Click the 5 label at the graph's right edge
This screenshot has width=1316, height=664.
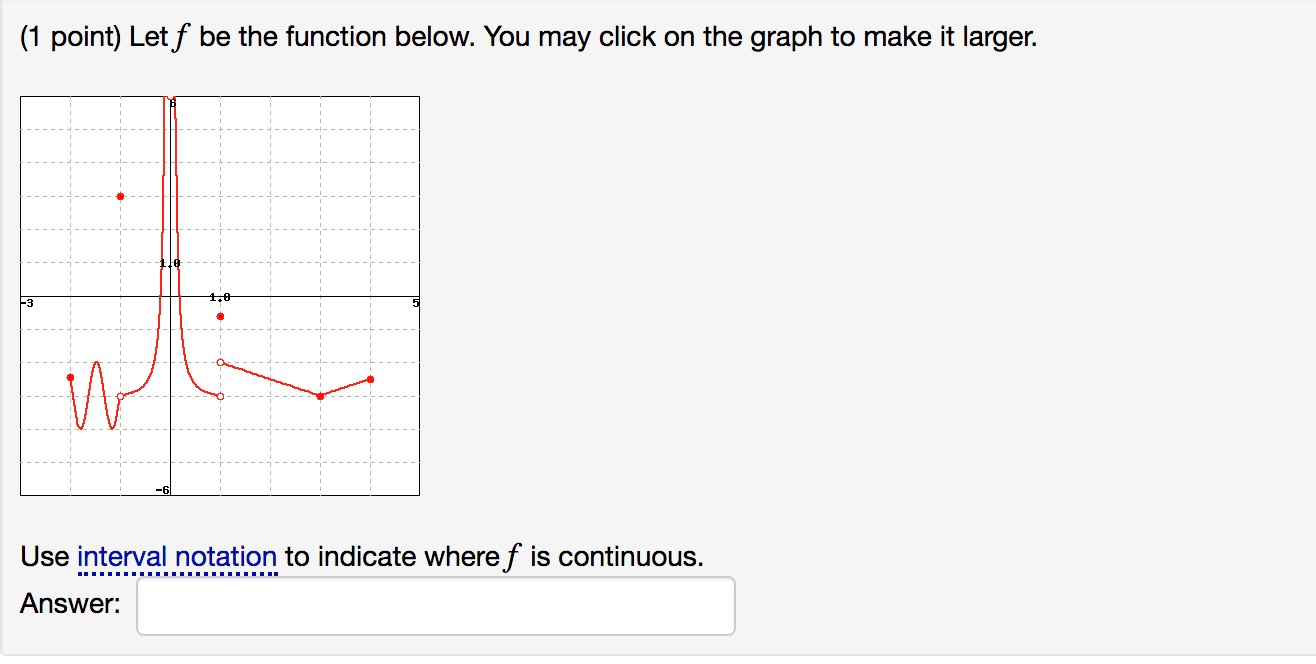point(416,302)
